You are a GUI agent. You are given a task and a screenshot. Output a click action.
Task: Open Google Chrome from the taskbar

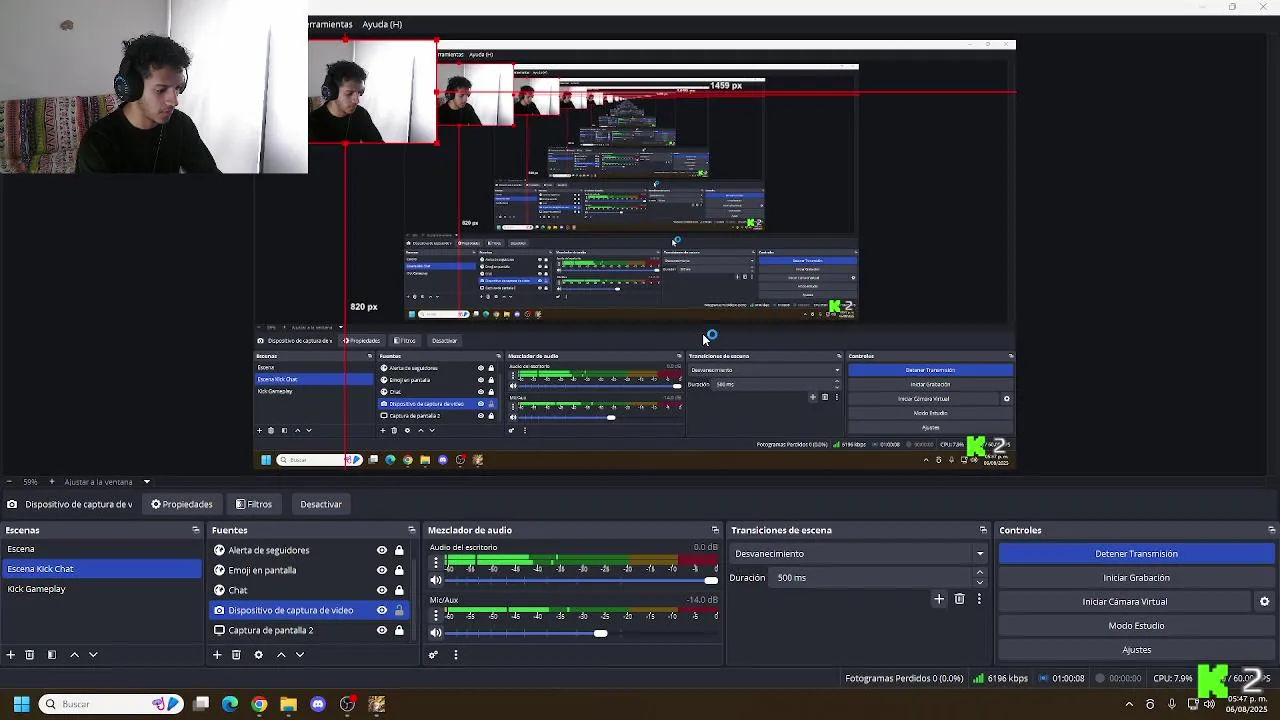point(259,704)
